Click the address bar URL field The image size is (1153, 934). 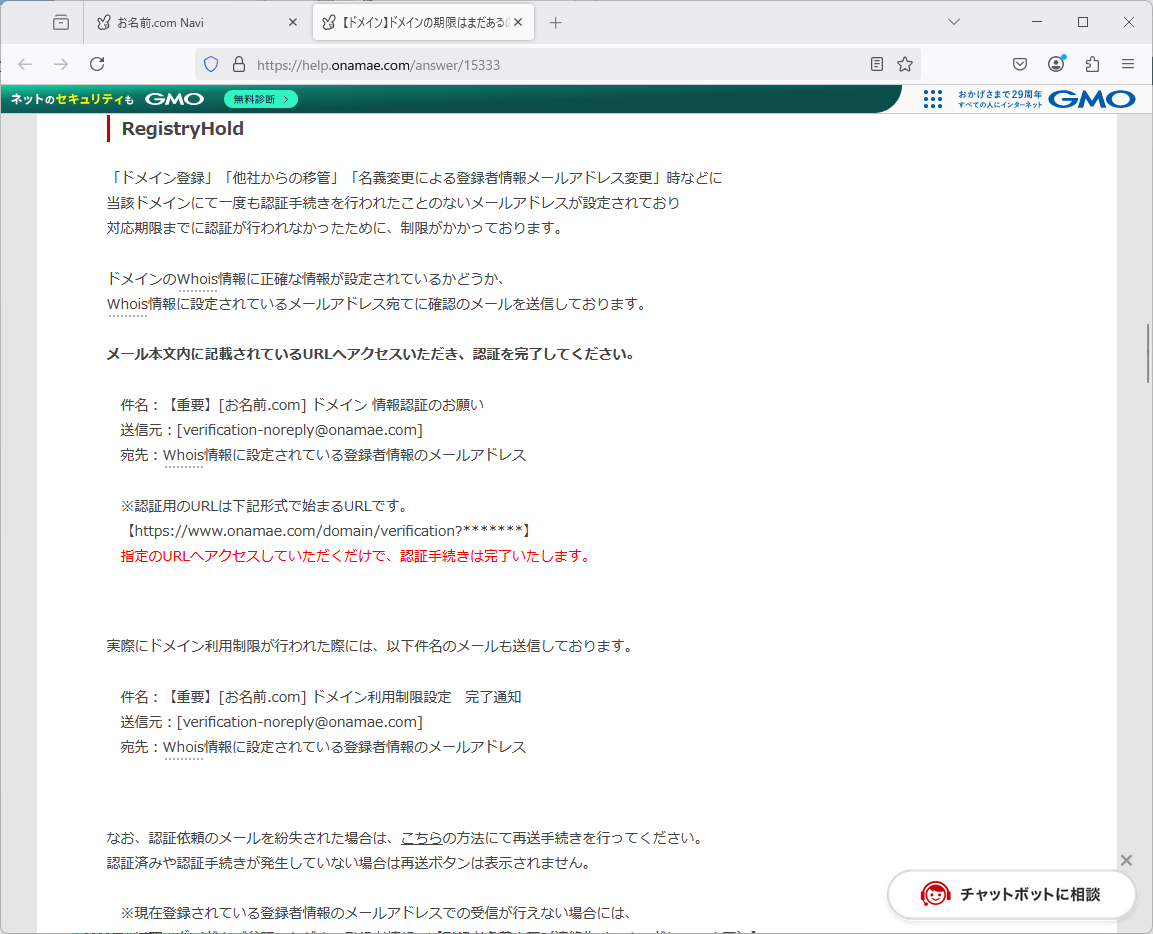pyautogui.click(x=550, y=64)
